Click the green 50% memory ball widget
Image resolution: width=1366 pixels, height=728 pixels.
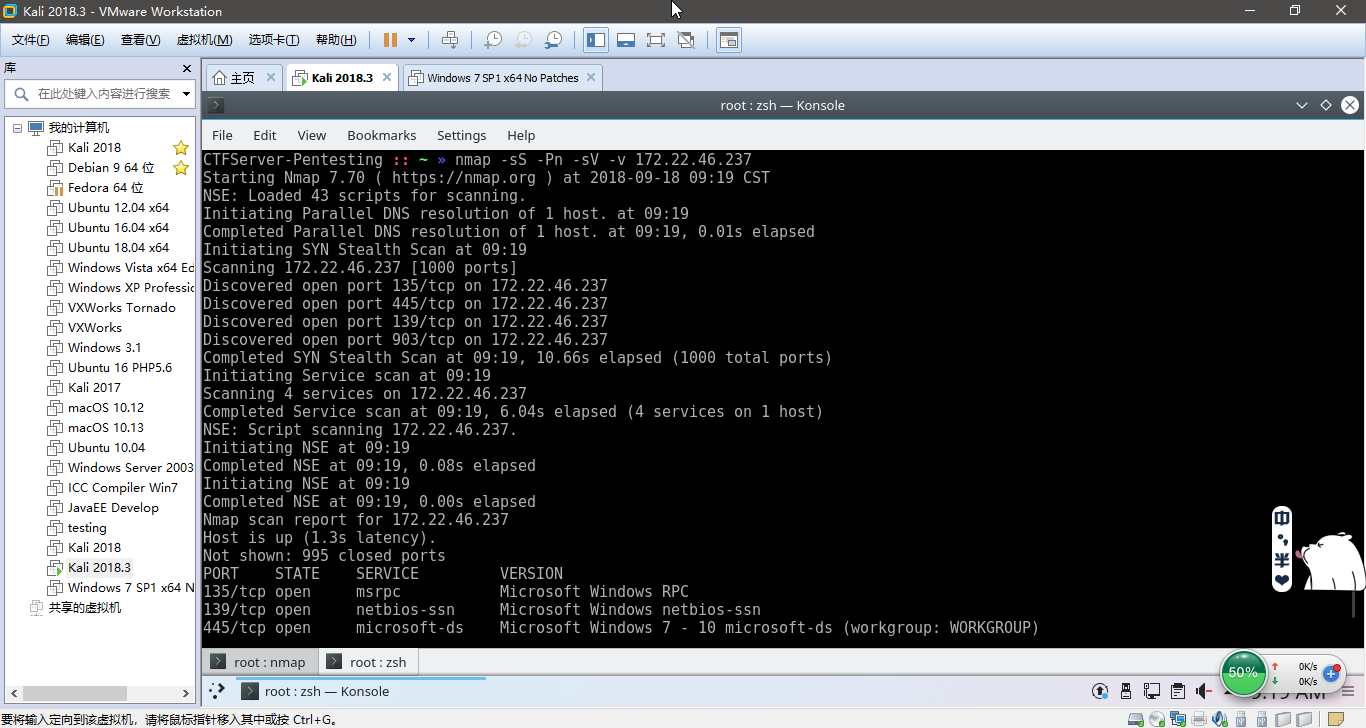coord(1243,673)
